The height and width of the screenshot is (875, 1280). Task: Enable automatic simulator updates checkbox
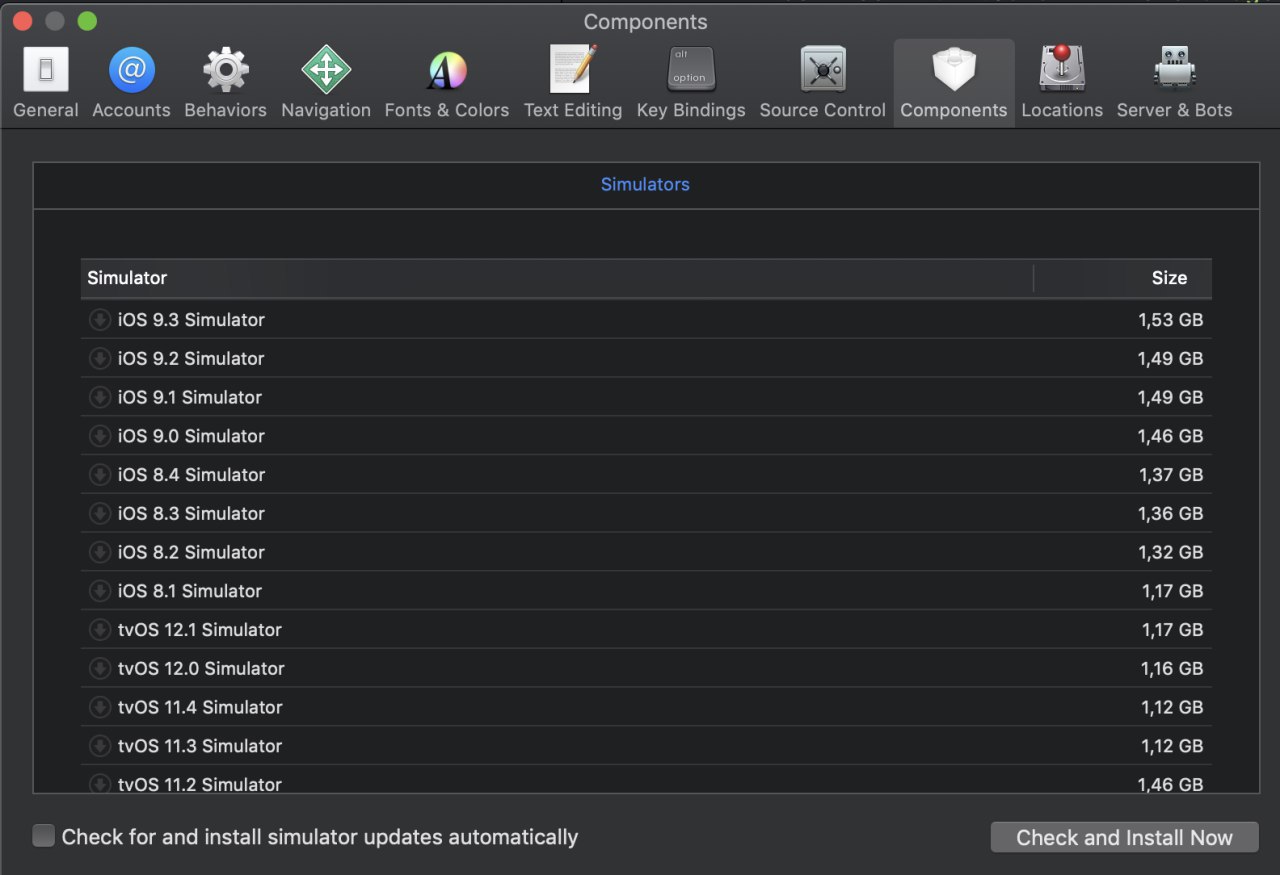coord(43,836)
